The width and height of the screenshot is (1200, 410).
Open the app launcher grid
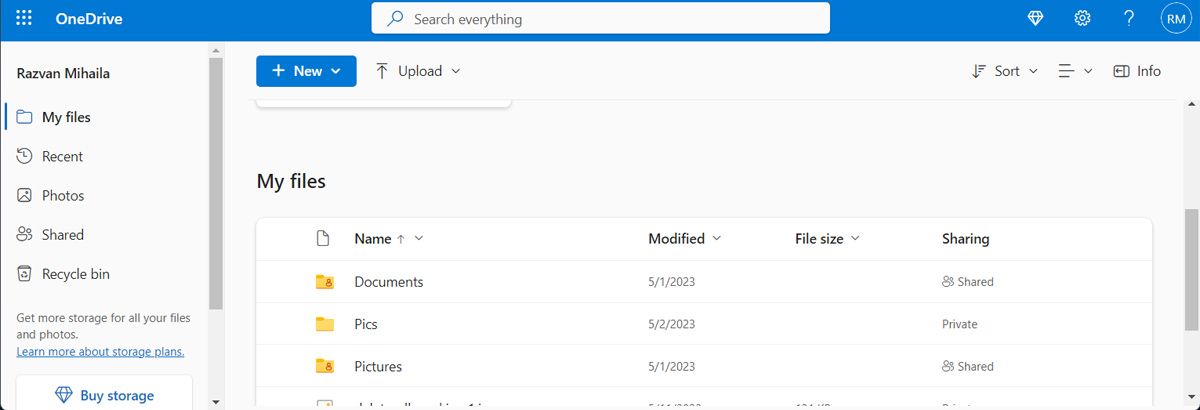pyautogui.click(x=24, y=18)
